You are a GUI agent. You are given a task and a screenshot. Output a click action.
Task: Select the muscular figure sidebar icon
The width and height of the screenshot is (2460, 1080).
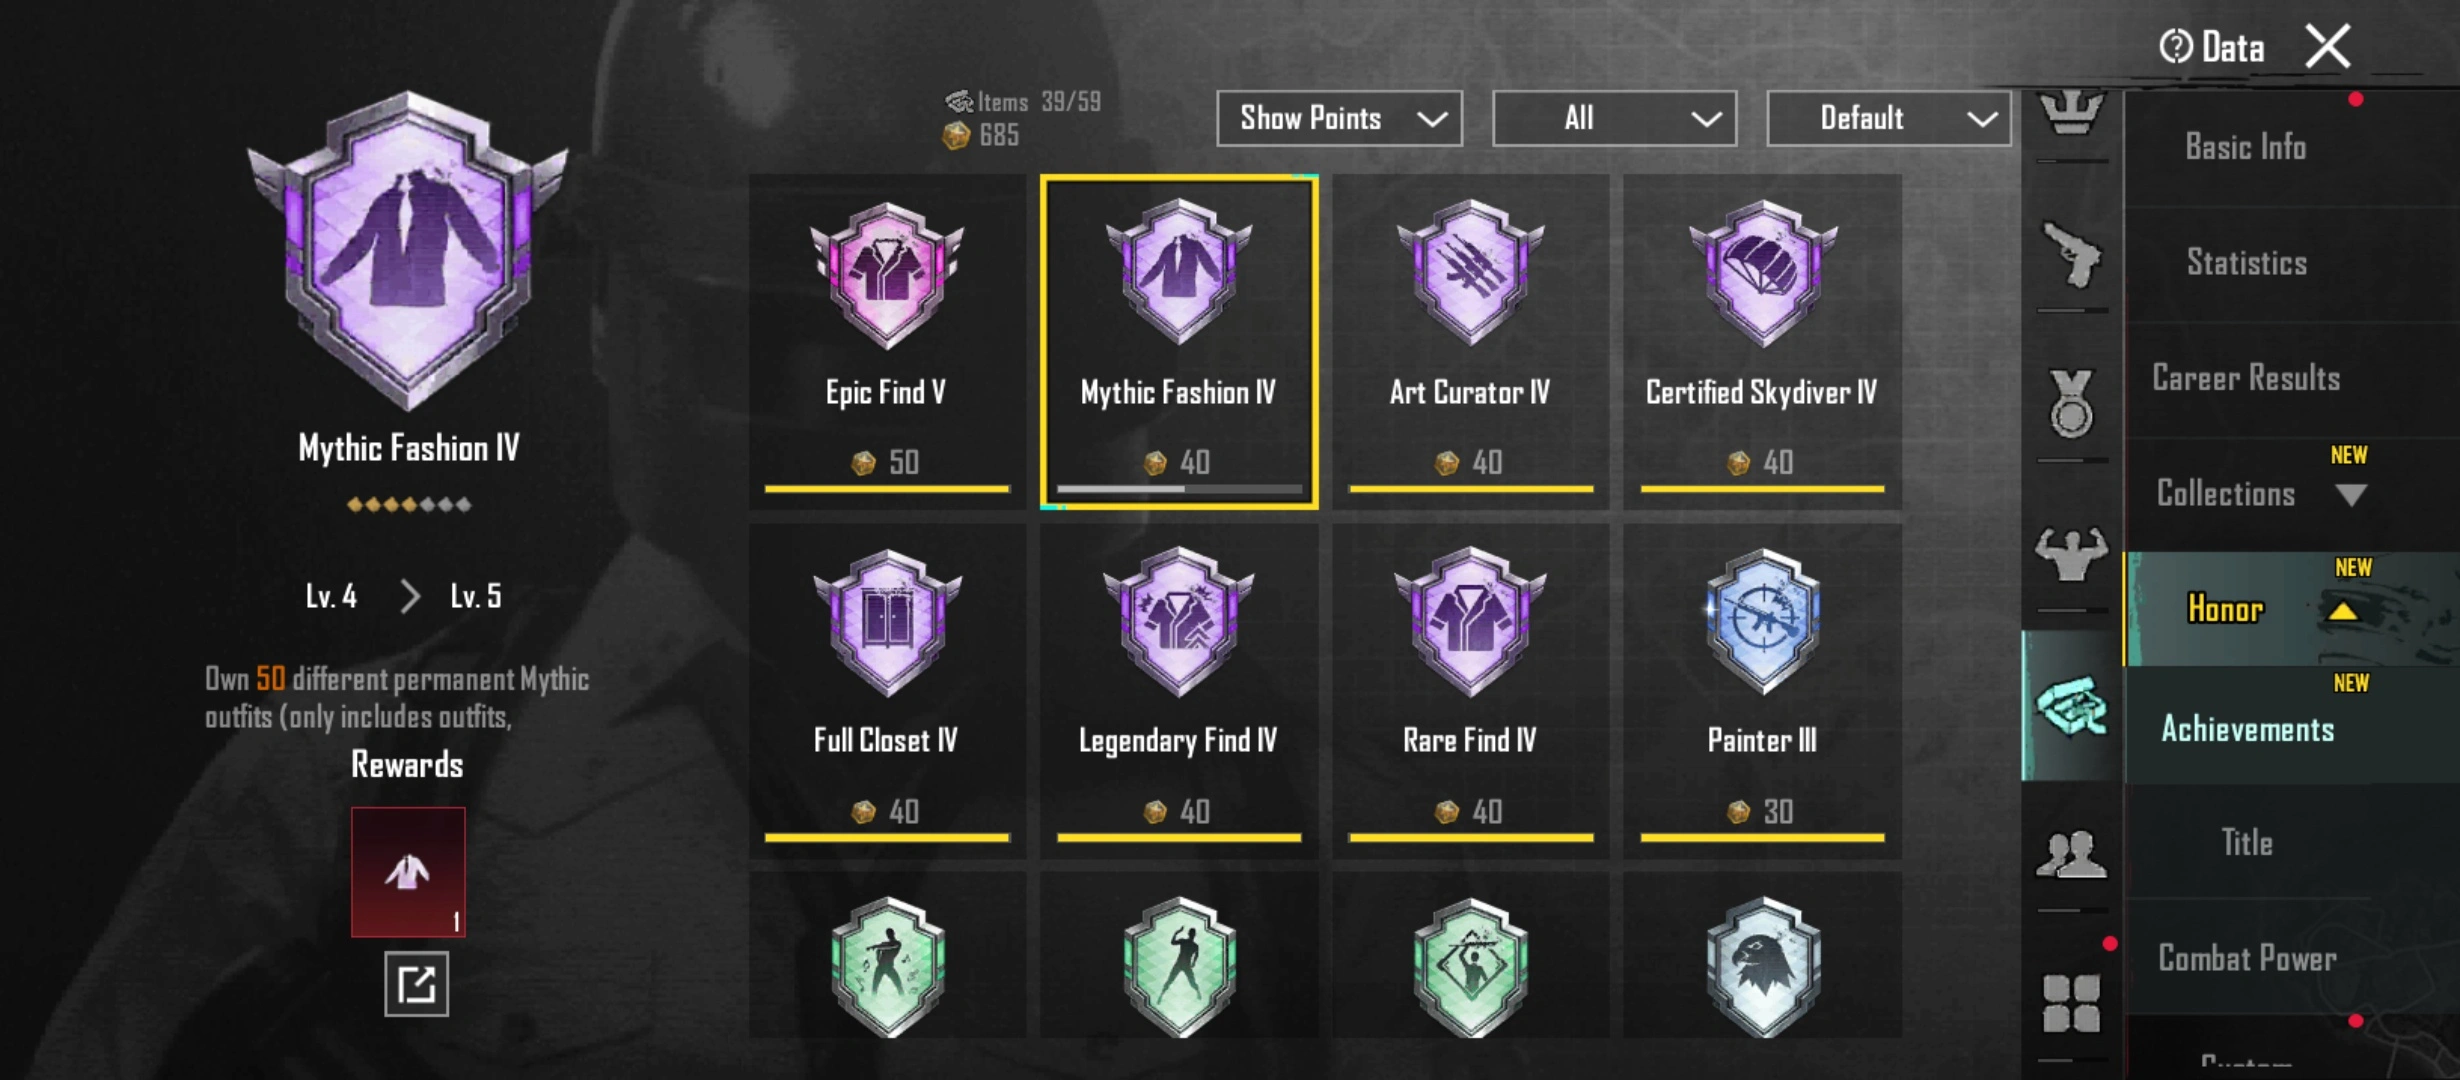click(x=2071, y=553)
